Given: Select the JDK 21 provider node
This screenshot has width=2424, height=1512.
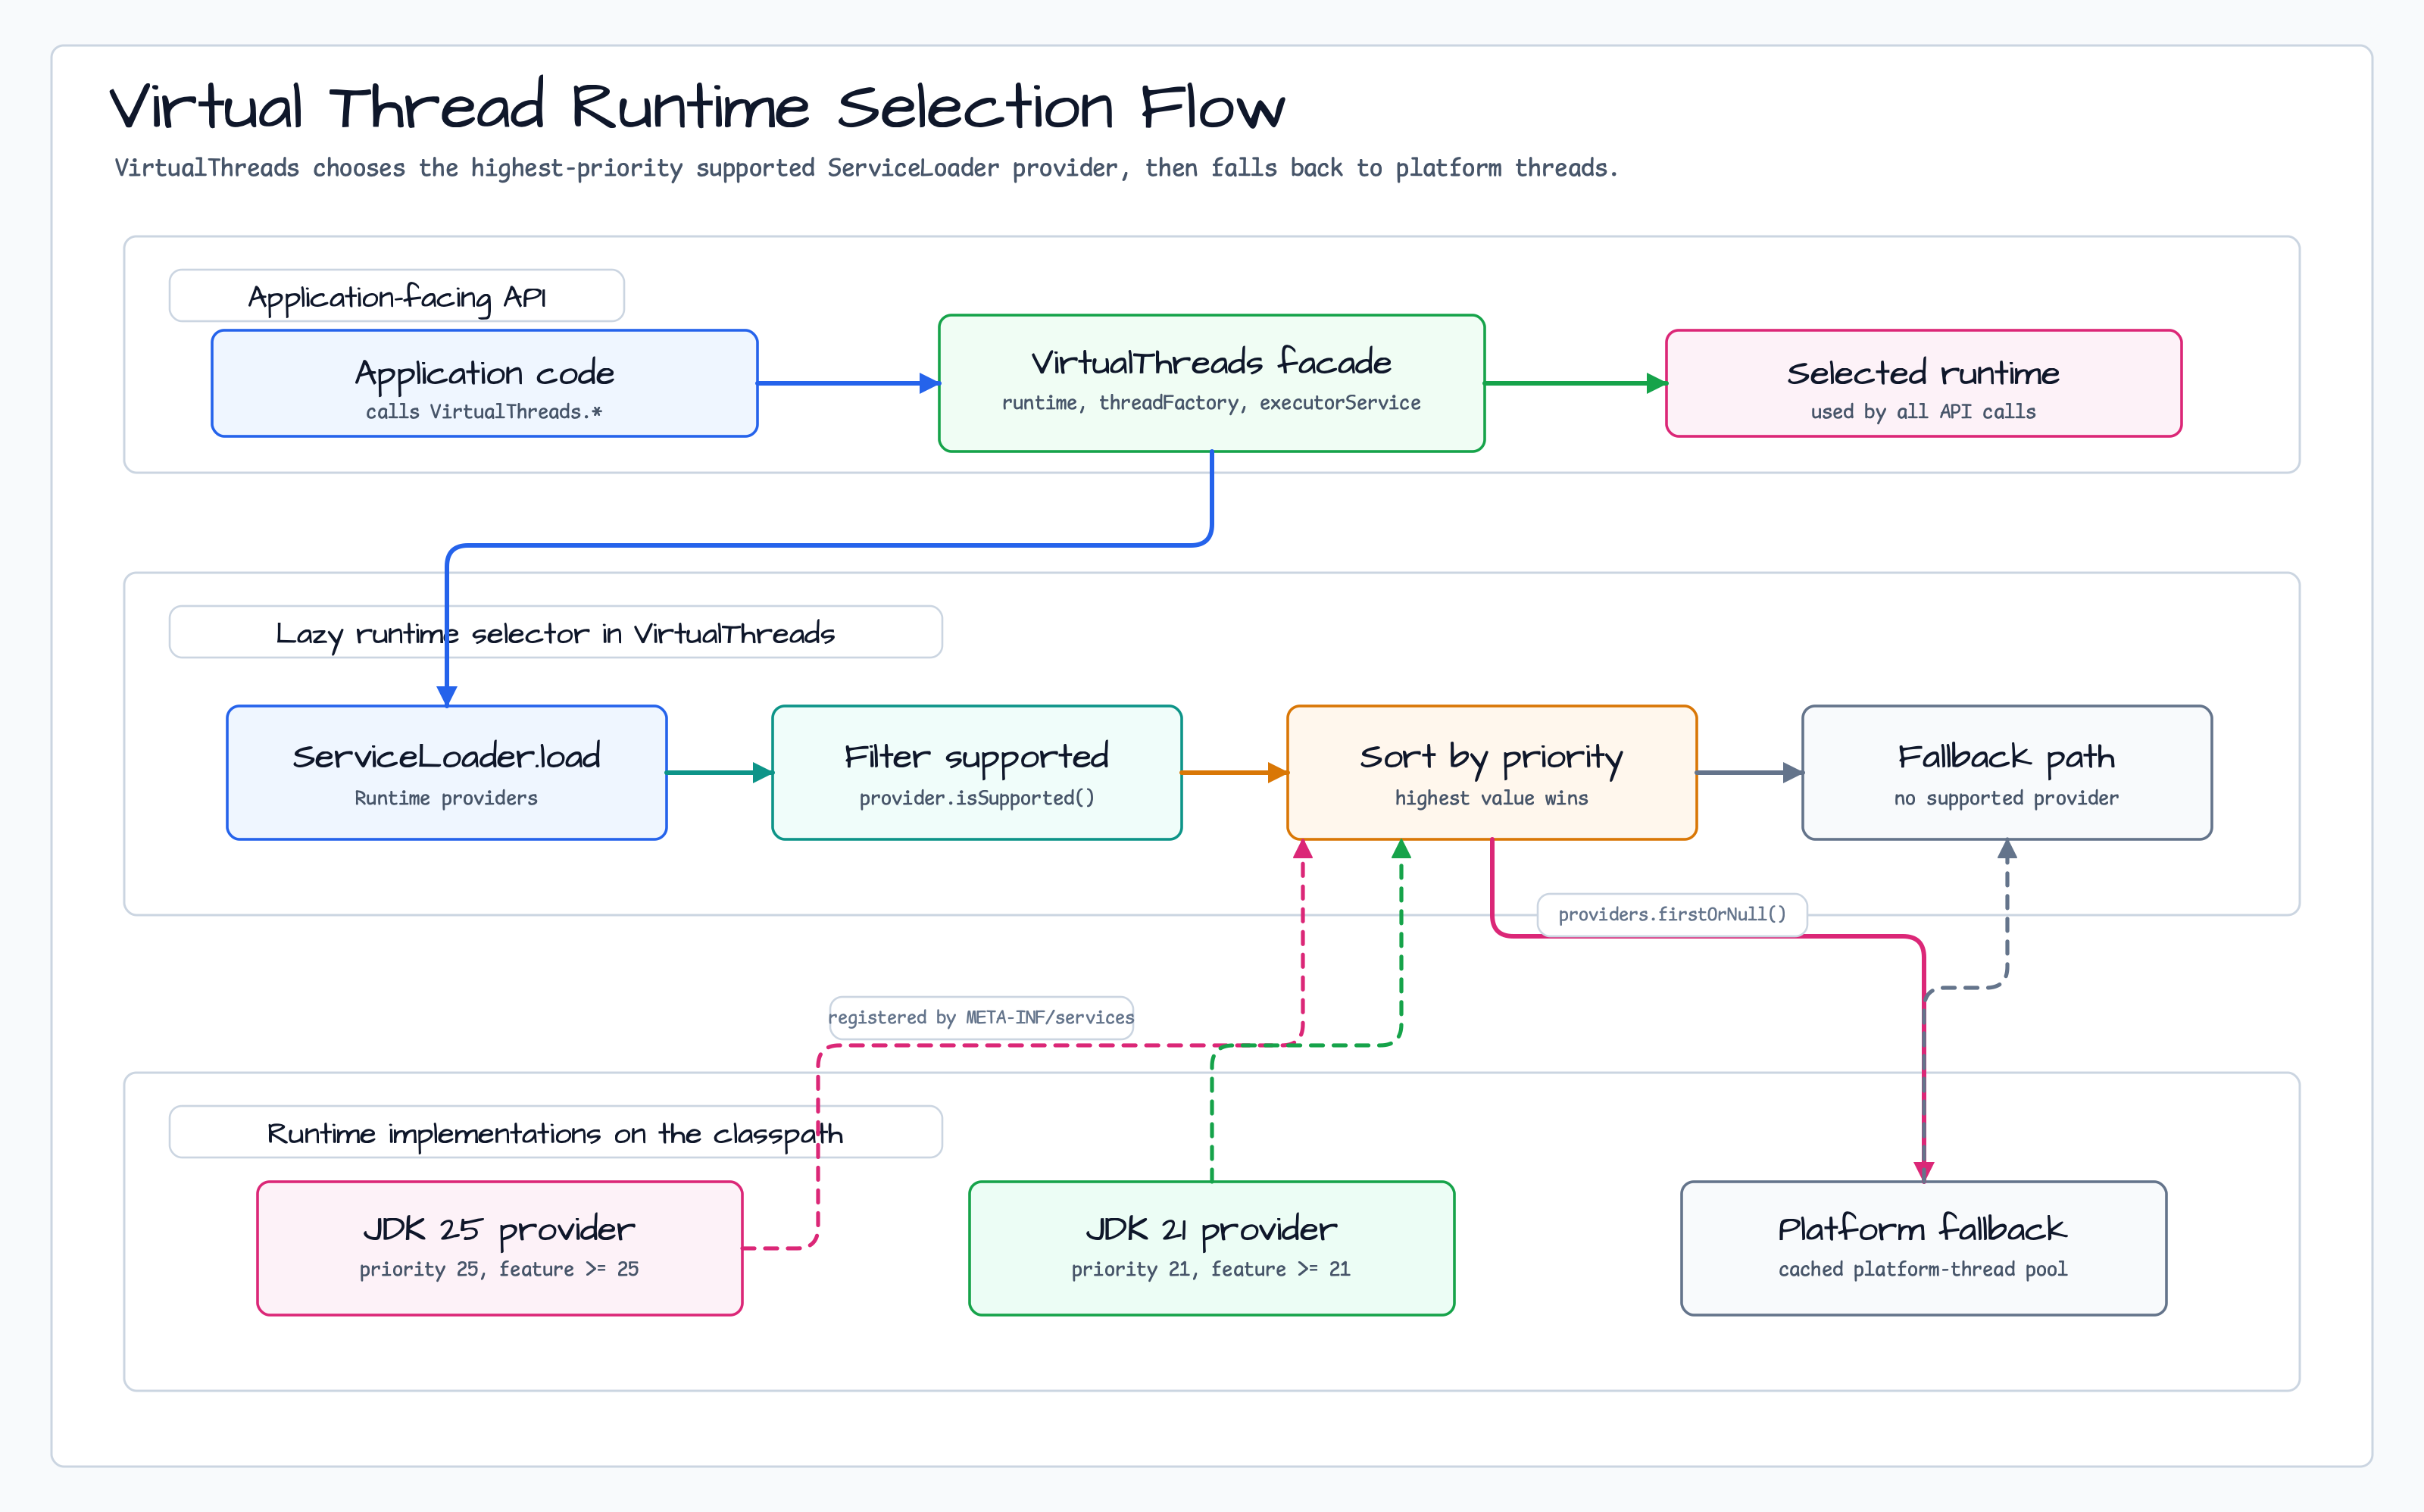Looking at the screenshot, I should (x=1212, y=1248).
